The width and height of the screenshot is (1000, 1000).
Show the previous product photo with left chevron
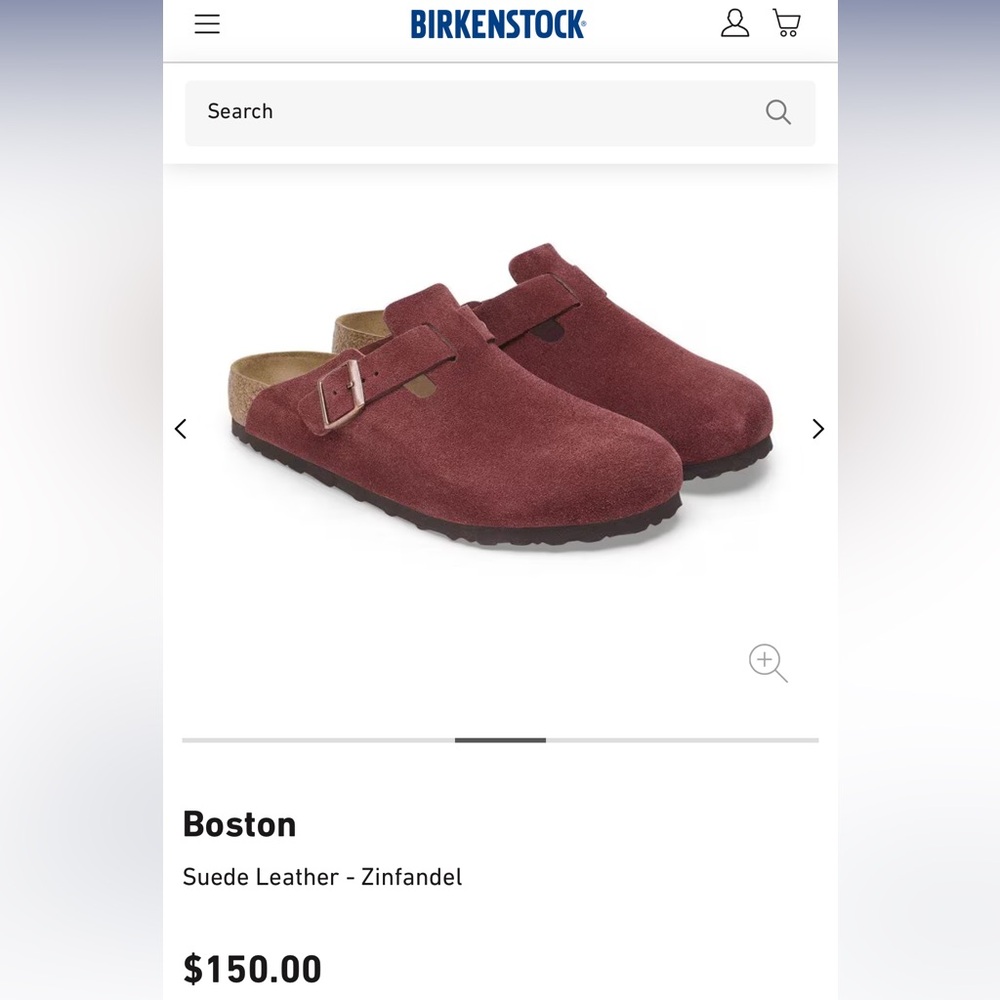(x=181, y=428)
